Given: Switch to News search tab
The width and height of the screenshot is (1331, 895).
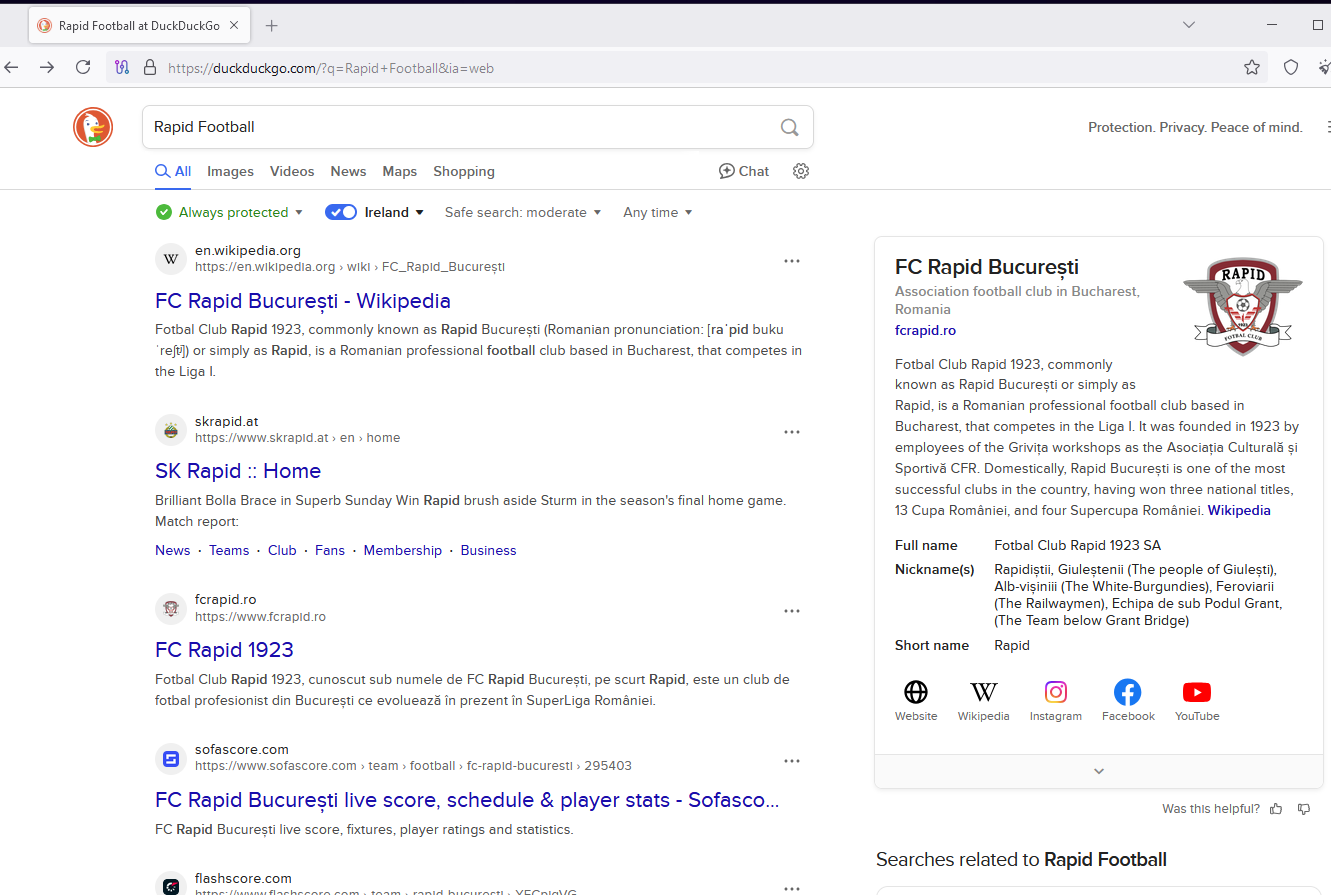Looking at the screenshot, I should (x=348, y=171).
